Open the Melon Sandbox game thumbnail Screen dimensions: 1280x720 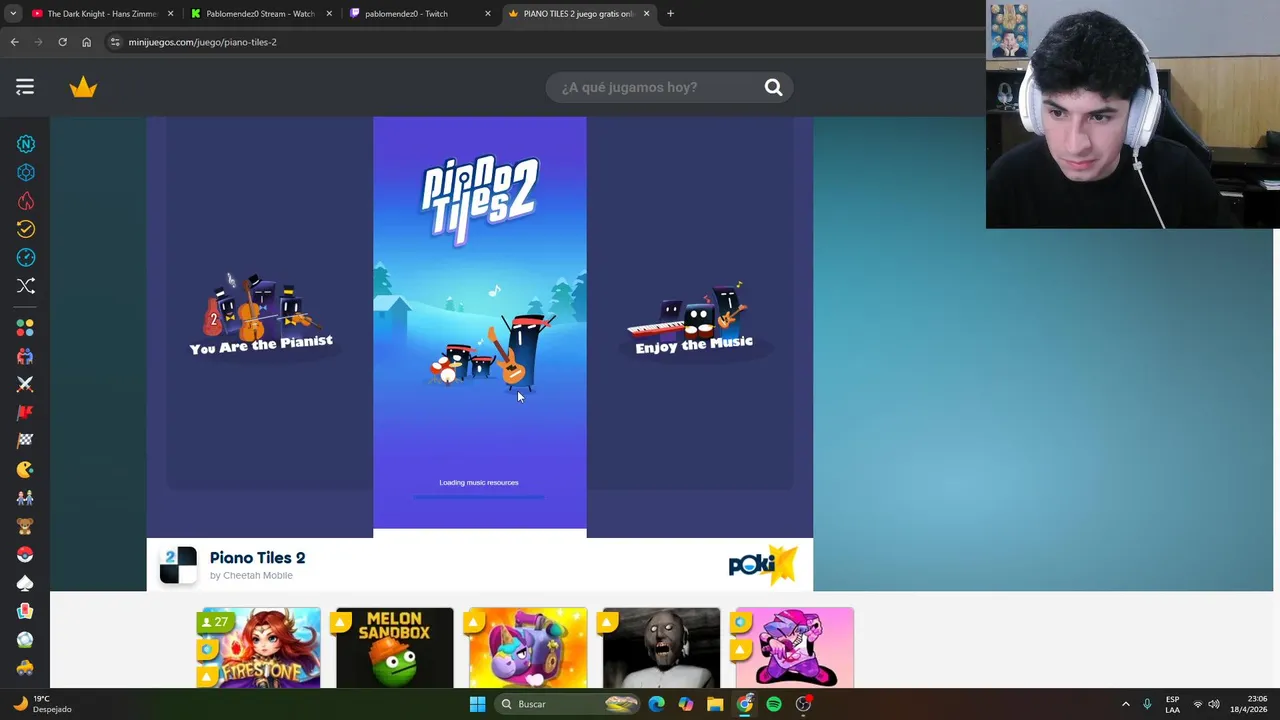(394, 647)
